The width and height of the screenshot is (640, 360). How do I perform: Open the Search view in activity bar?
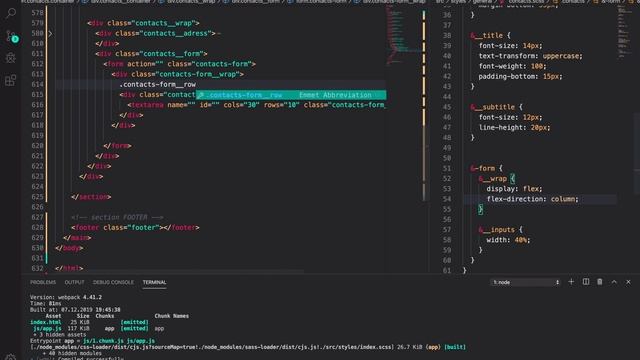(x=11, y=13)
